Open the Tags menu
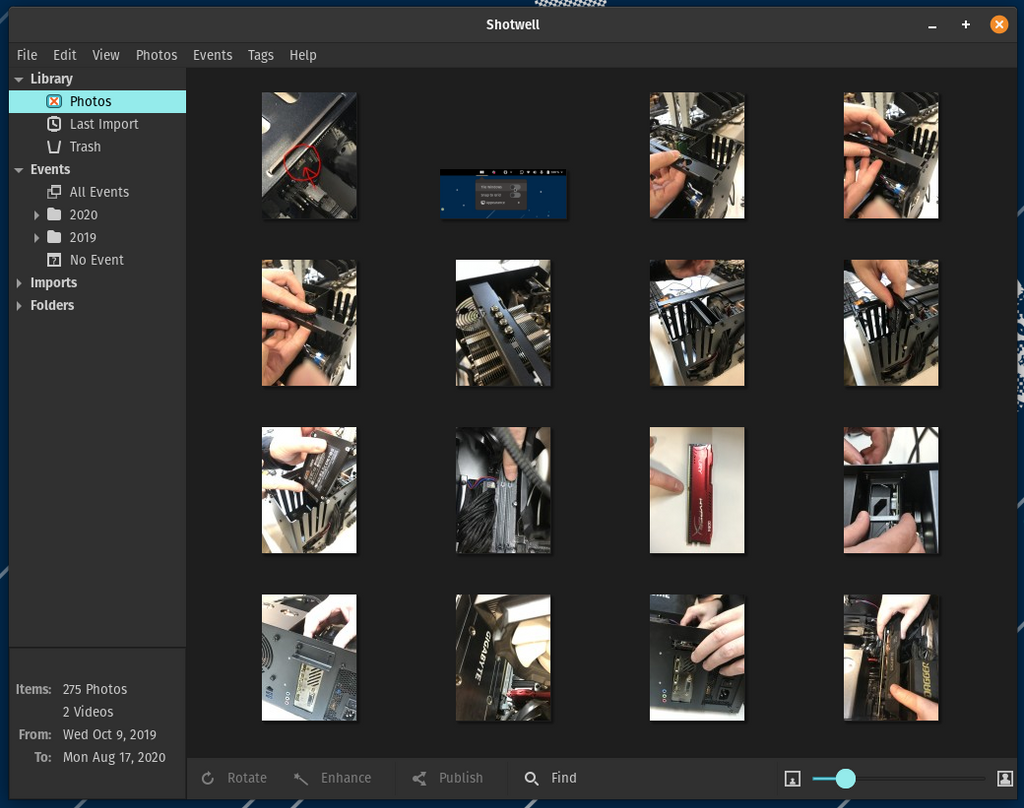The width and height of the screenshot is (1024, 808). point(260,55)
